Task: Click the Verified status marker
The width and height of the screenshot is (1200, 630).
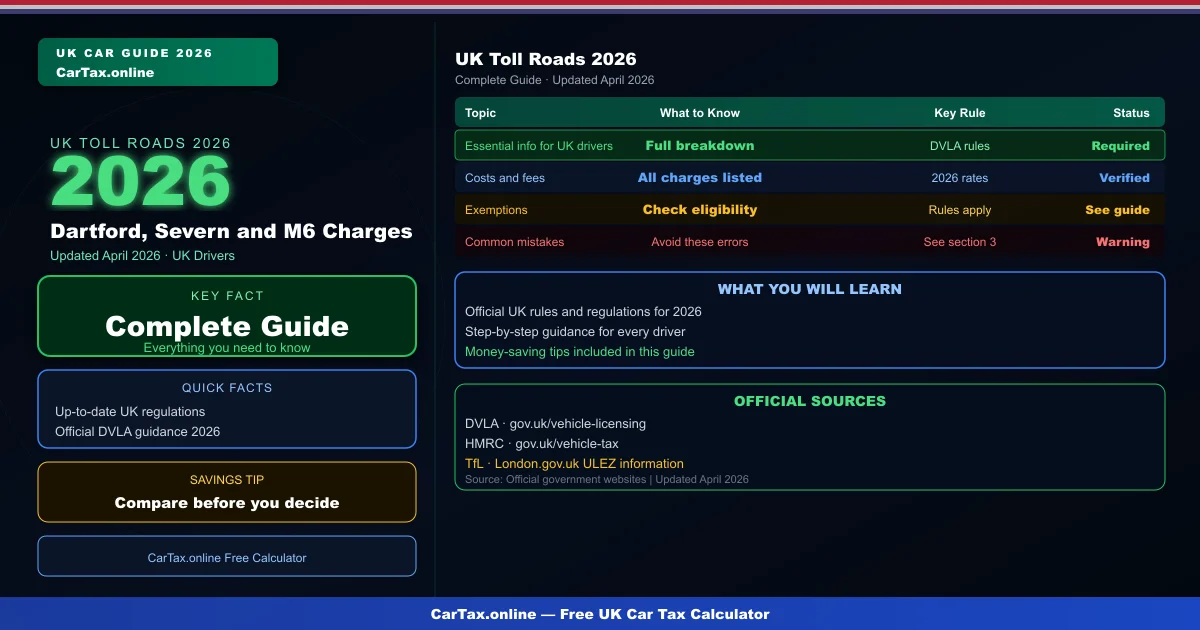Action: click(x=1124, y=178)
